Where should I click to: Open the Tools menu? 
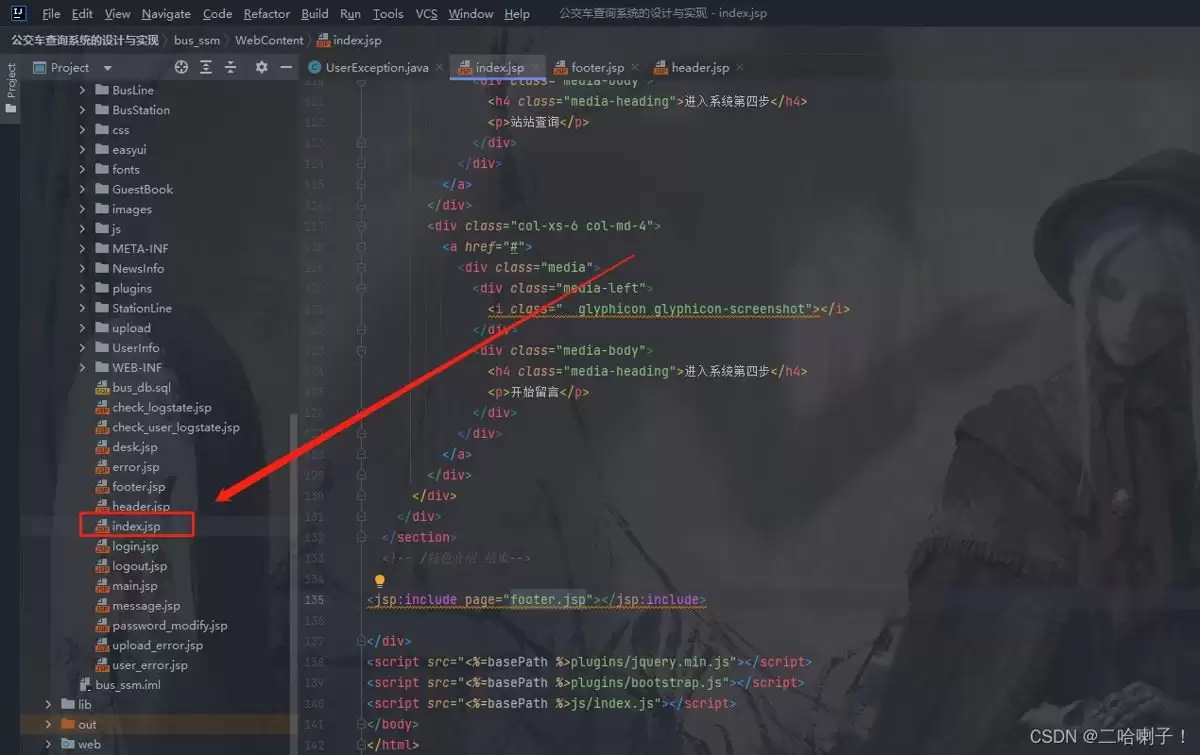click(388, 14)
